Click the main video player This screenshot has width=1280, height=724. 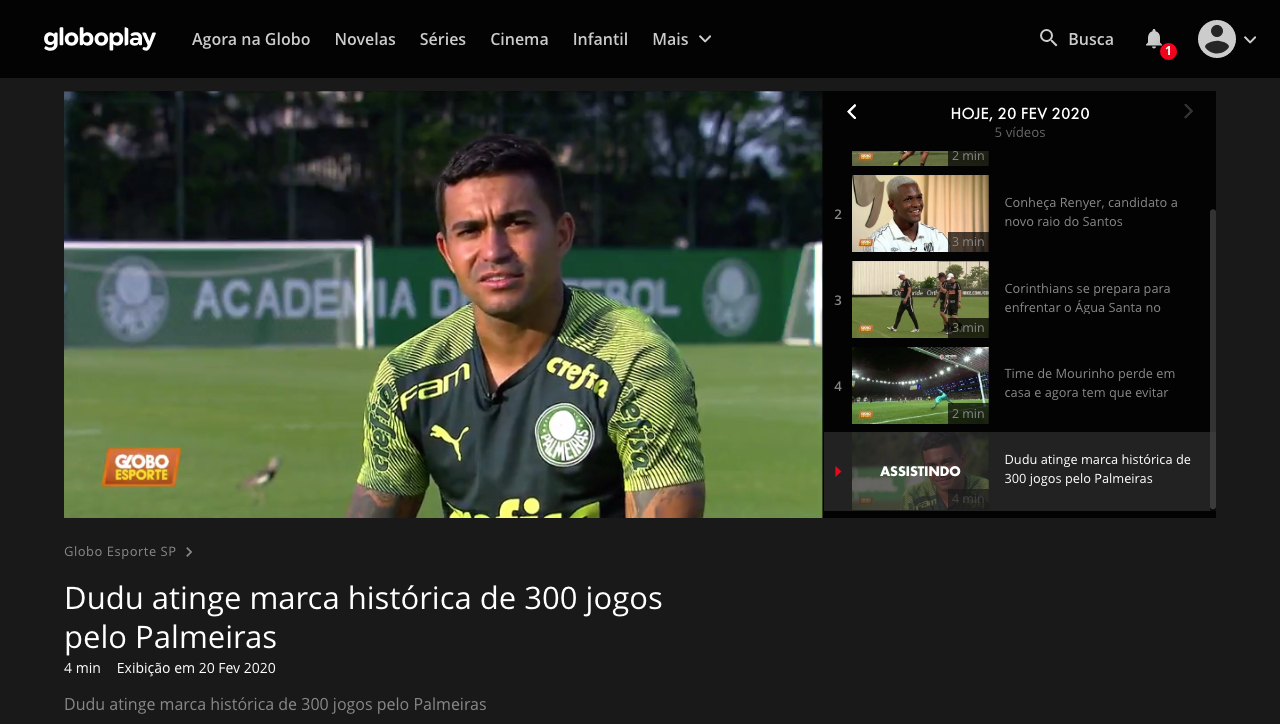[x=443, y=305]
